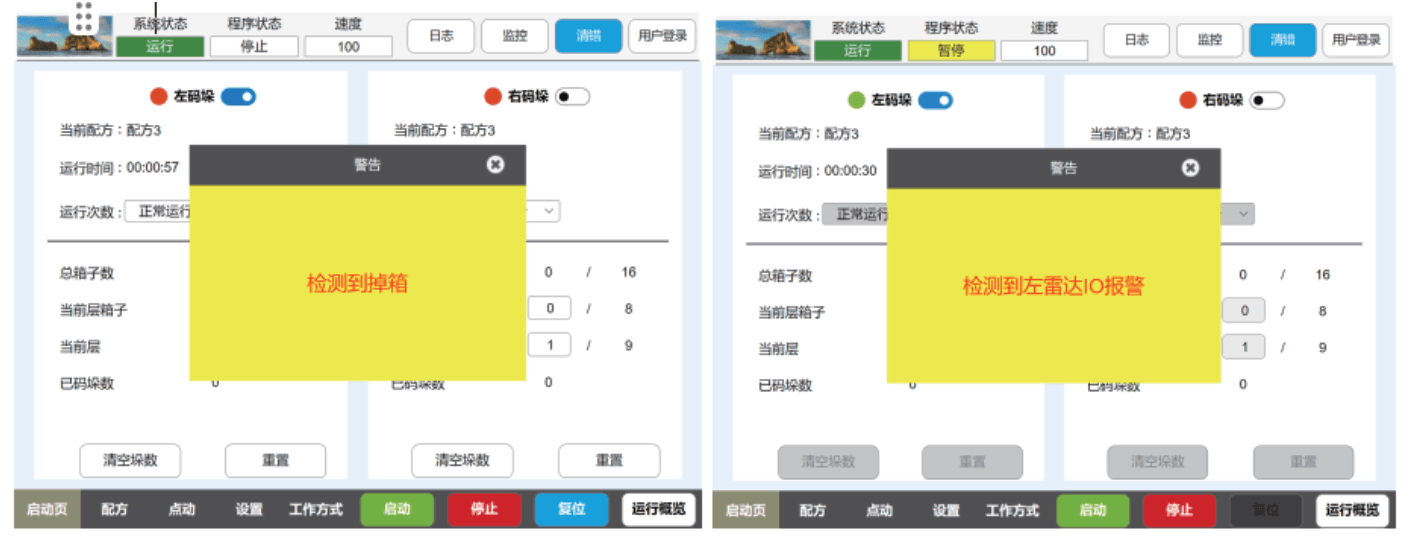This screenshot has width=1421, height=540.
Task: Select the 配方 tab in the right screen
Action: 812,511
